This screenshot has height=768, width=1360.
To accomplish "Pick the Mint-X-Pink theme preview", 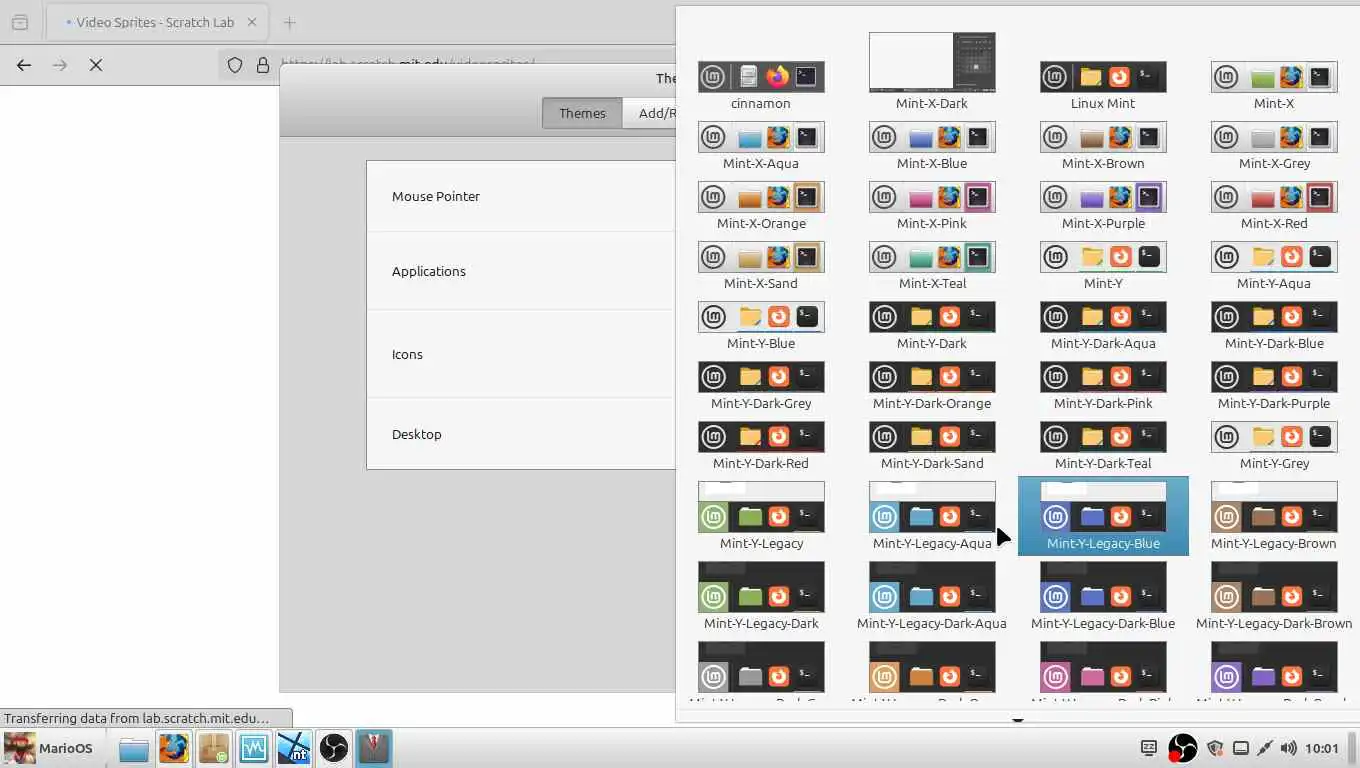I will pyautogui.click(x=932, y=197).
